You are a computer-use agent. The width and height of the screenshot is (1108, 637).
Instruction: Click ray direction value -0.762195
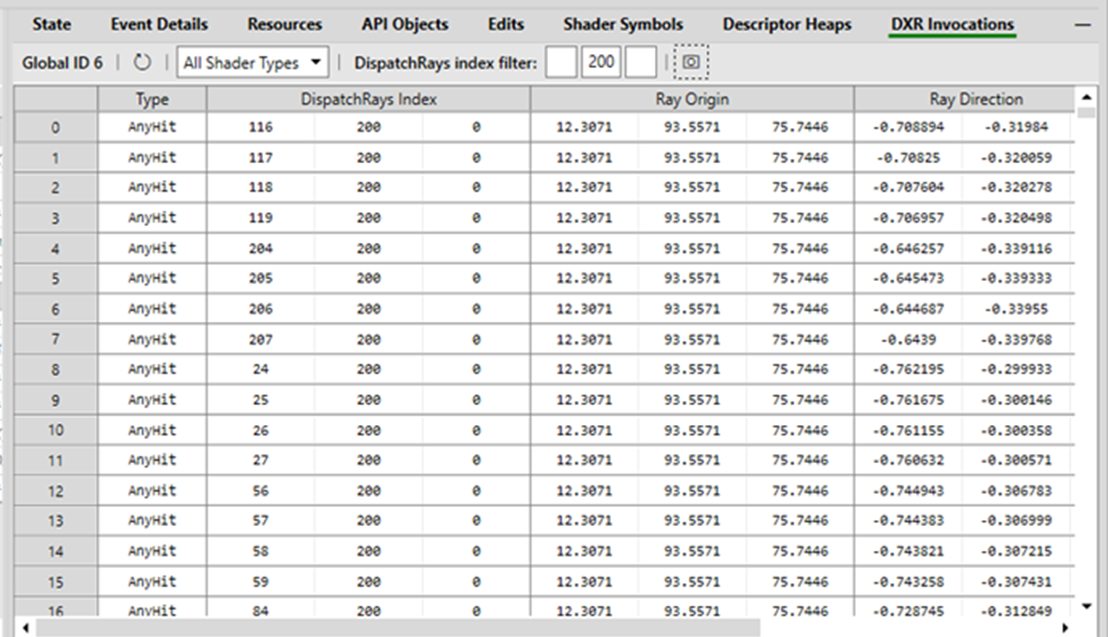click(x=908, y=369)
